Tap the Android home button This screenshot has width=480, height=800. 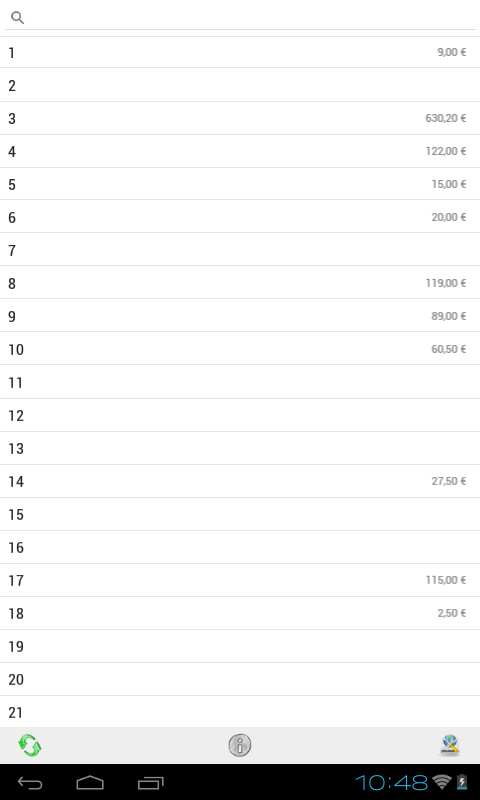[x=90, y=783]
